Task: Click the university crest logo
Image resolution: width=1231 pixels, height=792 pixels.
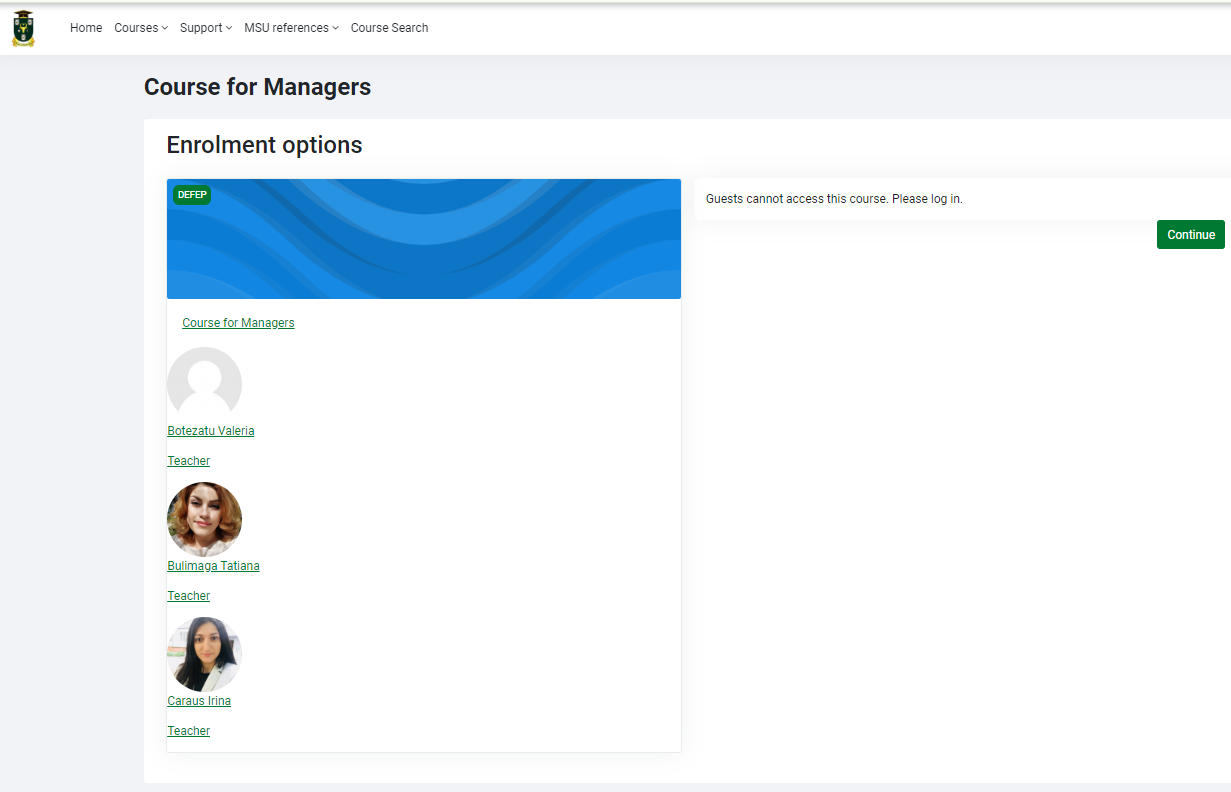Action: coord(23,28)
